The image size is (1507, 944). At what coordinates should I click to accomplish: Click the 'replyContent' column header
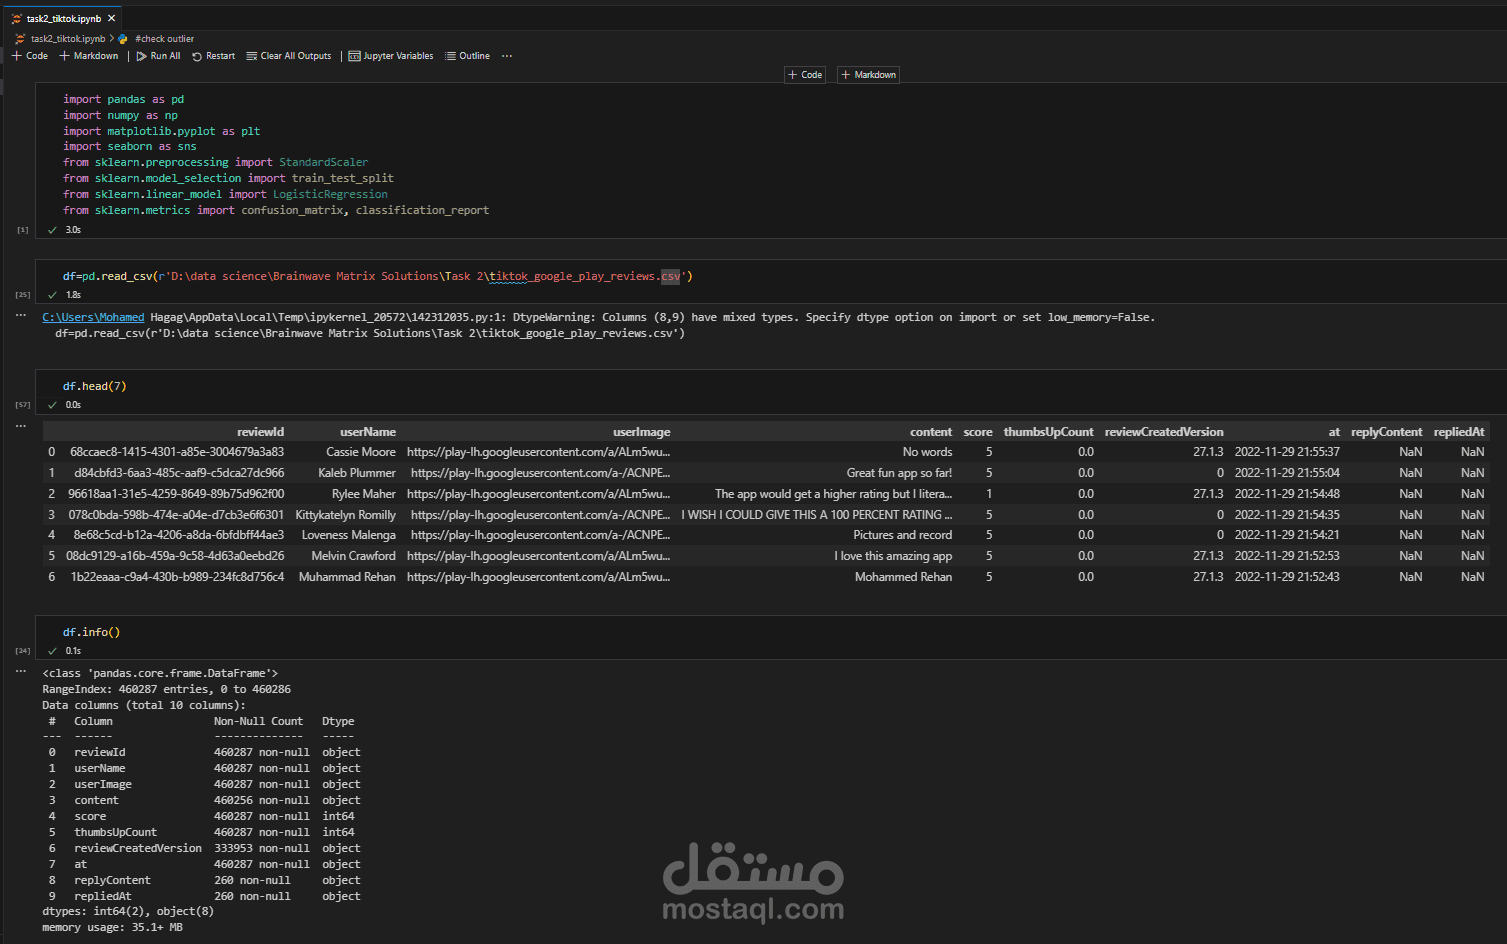[x=1386, y=432]
